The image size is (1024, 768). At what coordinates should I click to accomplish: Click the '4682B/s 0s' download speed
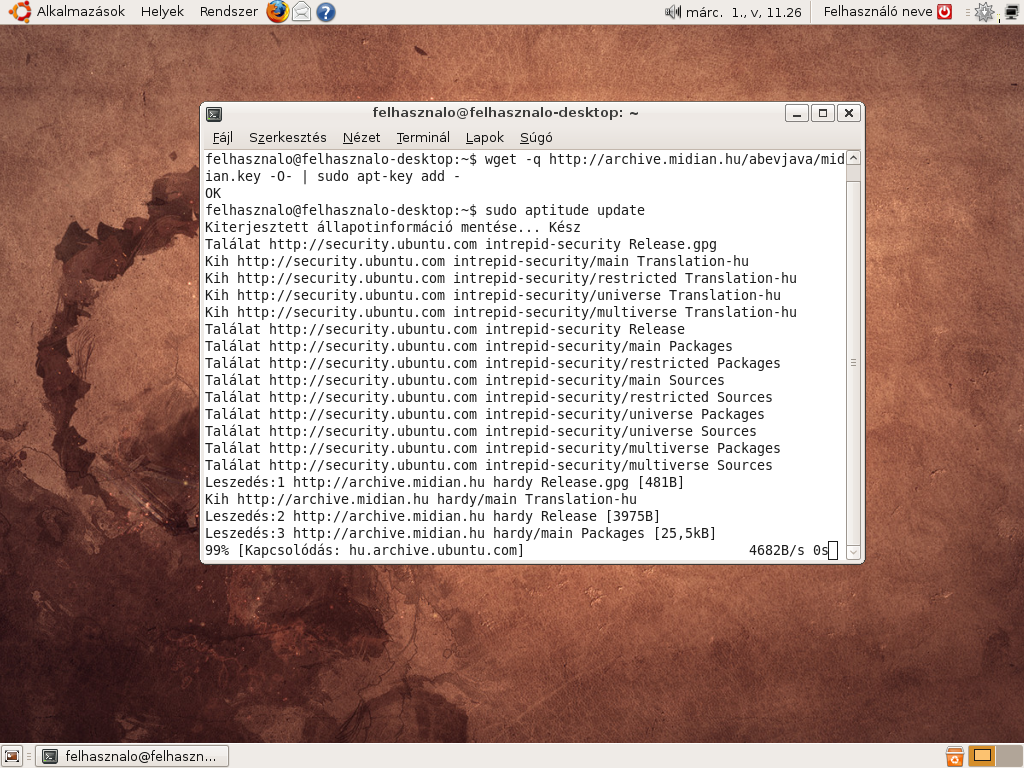788,550
